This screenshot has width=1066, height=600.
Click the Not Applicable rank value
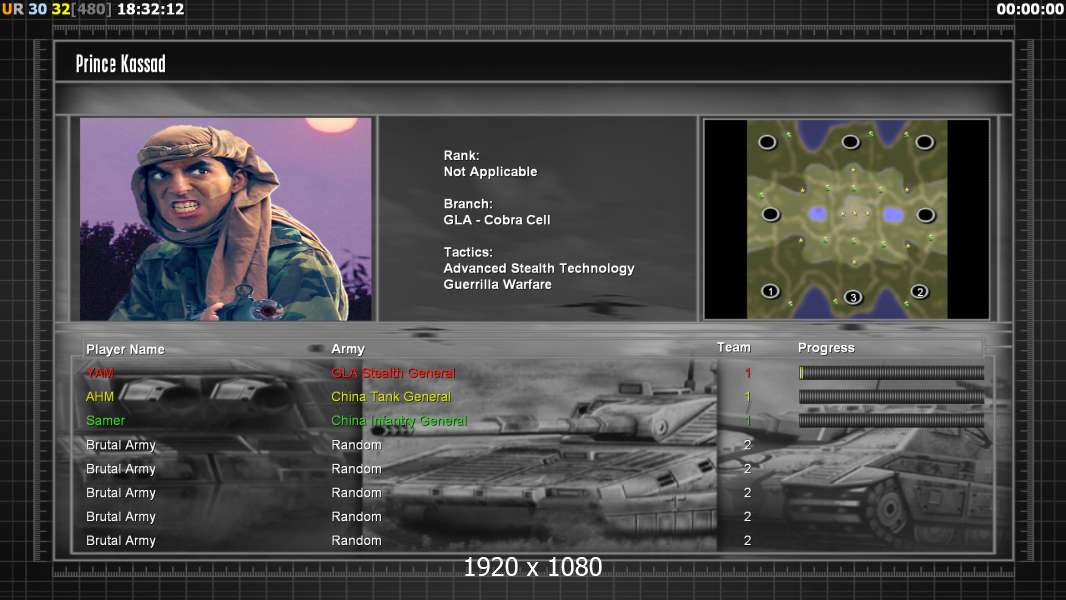point(490,172)
